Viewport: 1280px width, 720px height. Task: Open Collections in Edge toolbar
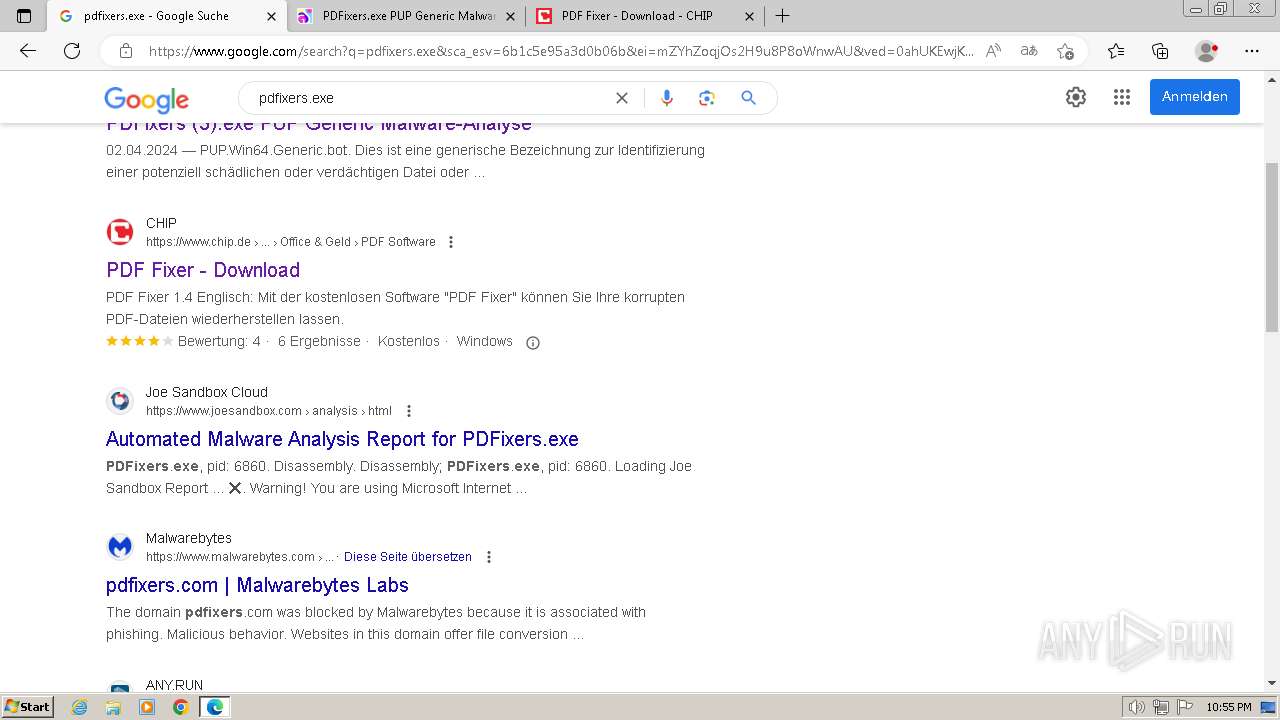[1160, 51]
